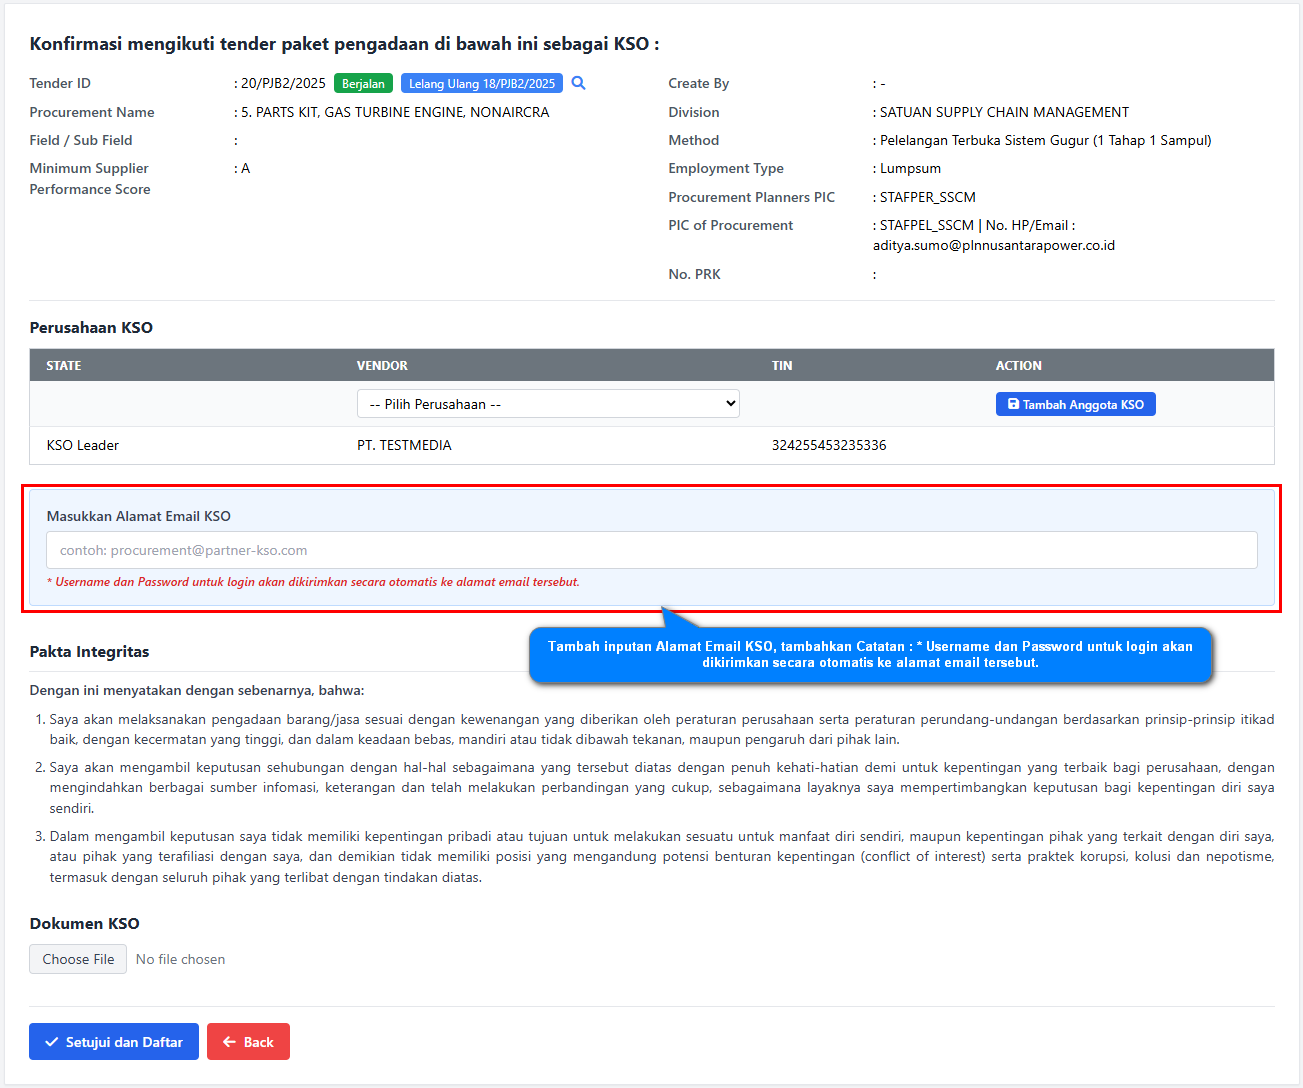Image resolution: width=1303 pixels, height=1088 pixels.
Task: Select the TIN column header
Action: [782, 366]
